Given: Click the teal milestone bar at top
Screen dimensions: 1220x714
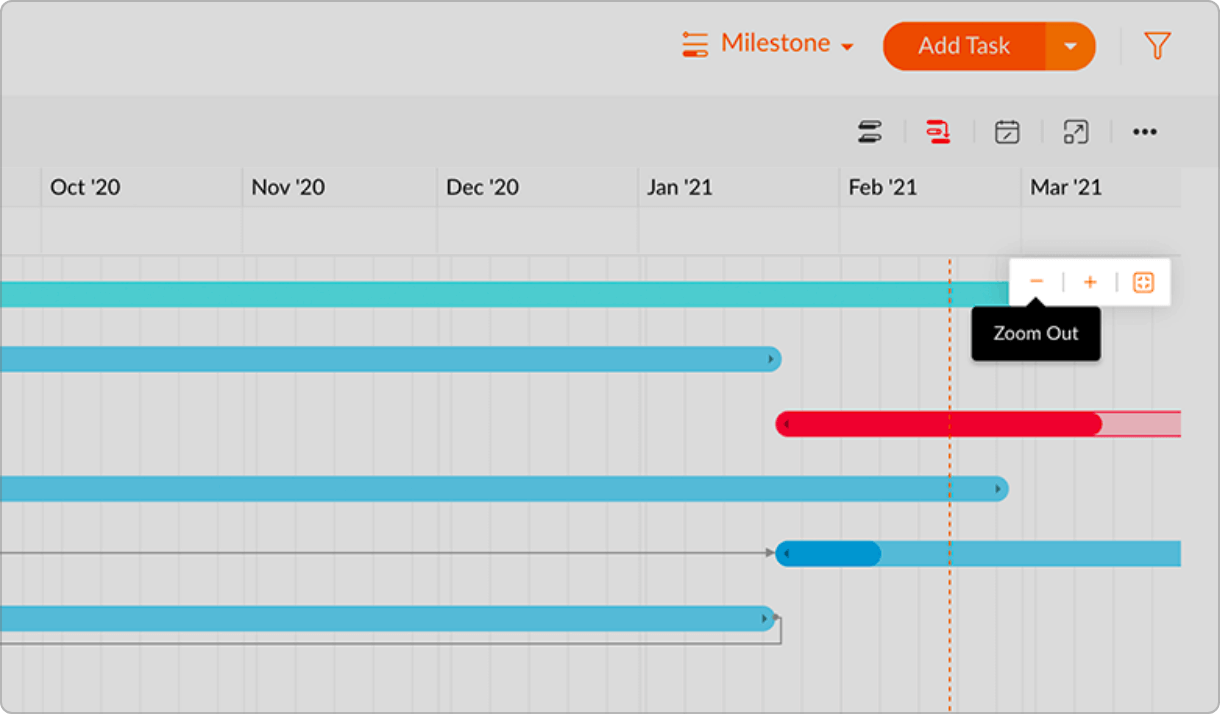Looking at the screenshot, I should 500,294.
